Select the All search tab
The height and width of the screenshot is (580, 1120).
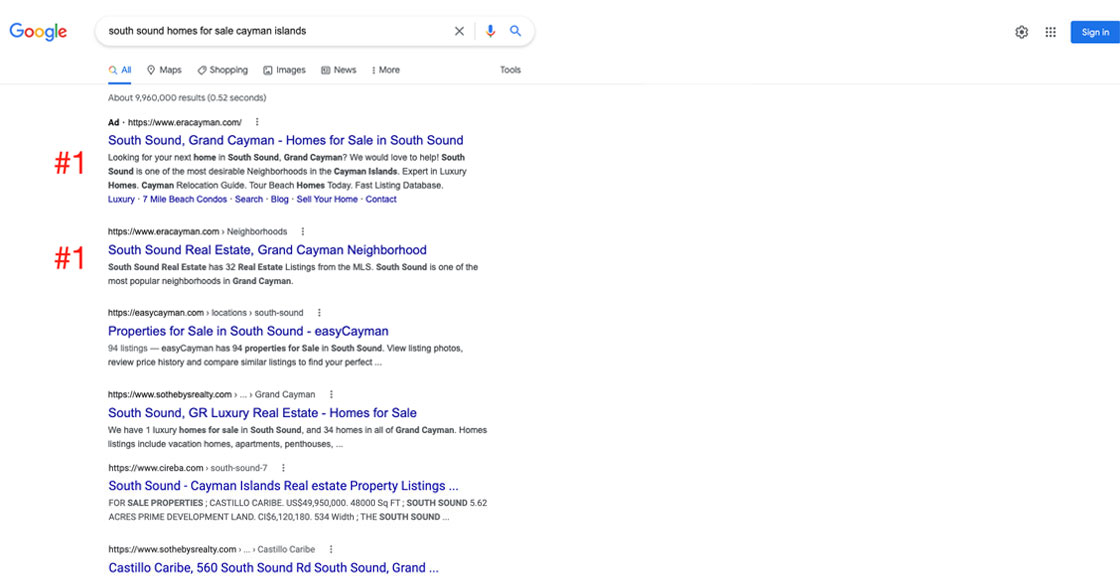(x=120, y=70)
